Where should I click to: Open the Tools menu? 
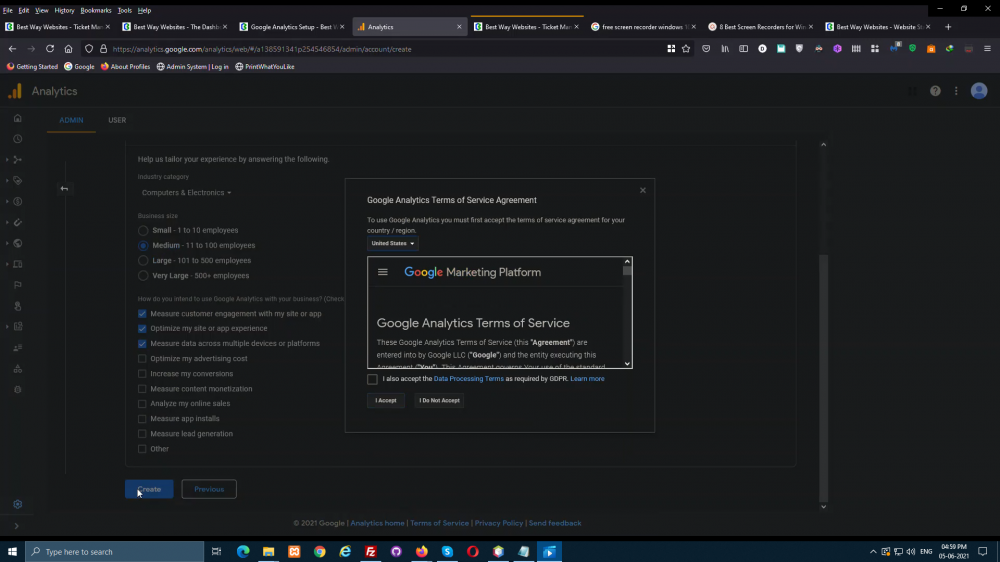(124, 10)
